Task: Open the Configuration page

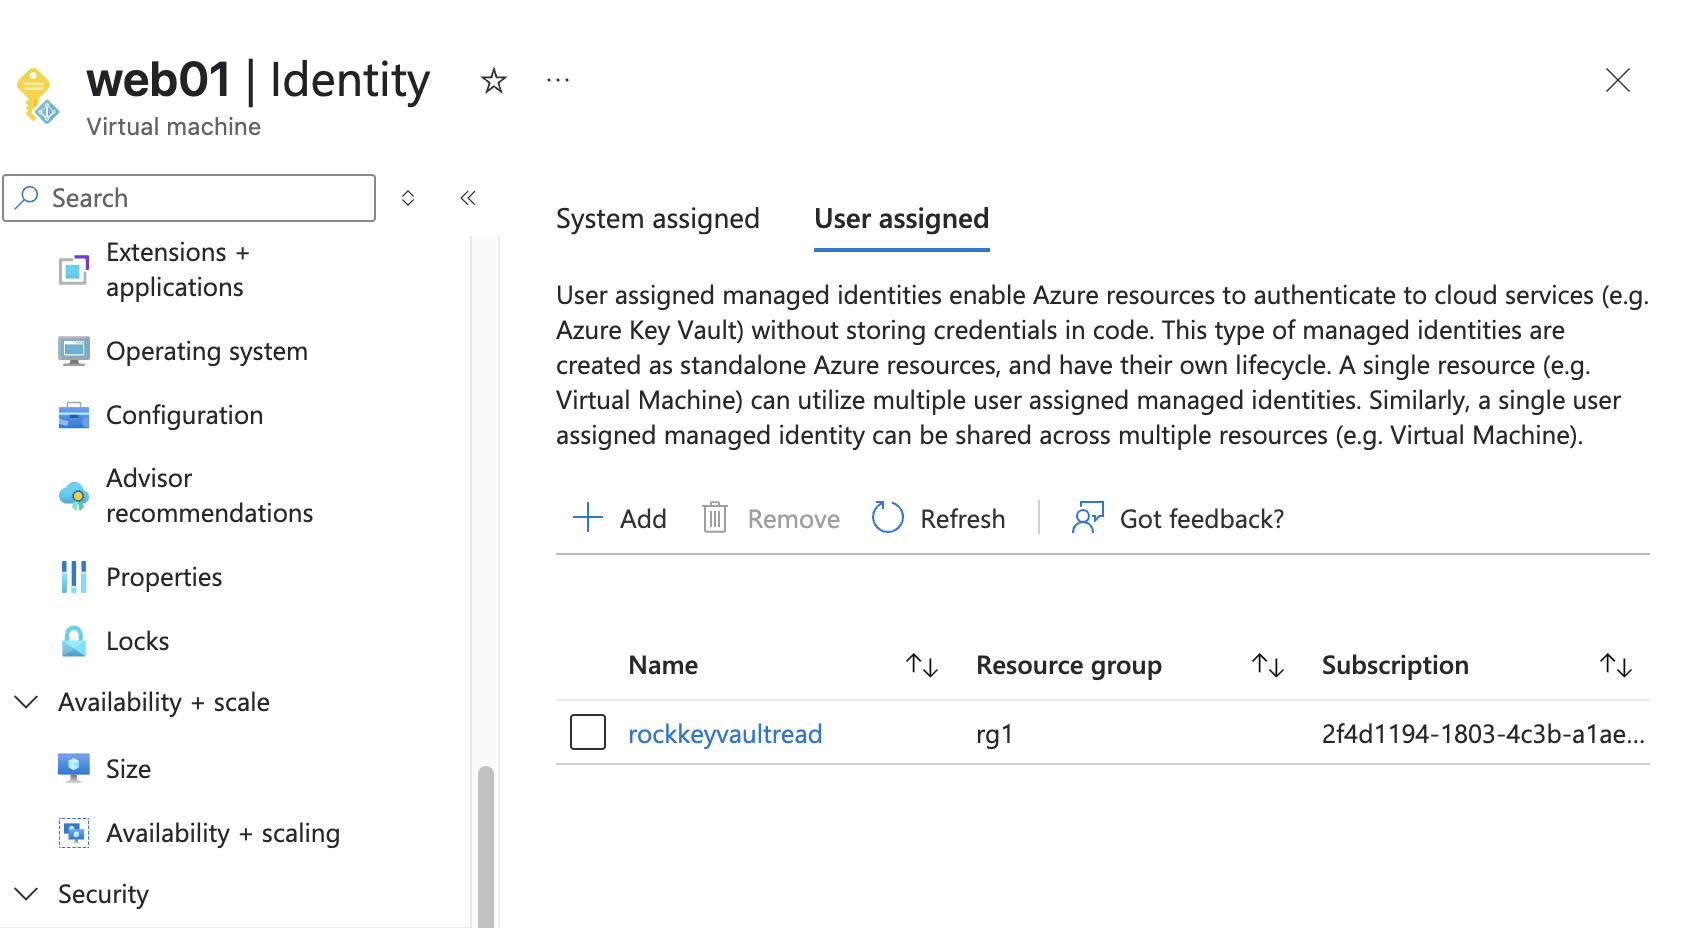Action: tap(185, 415)
